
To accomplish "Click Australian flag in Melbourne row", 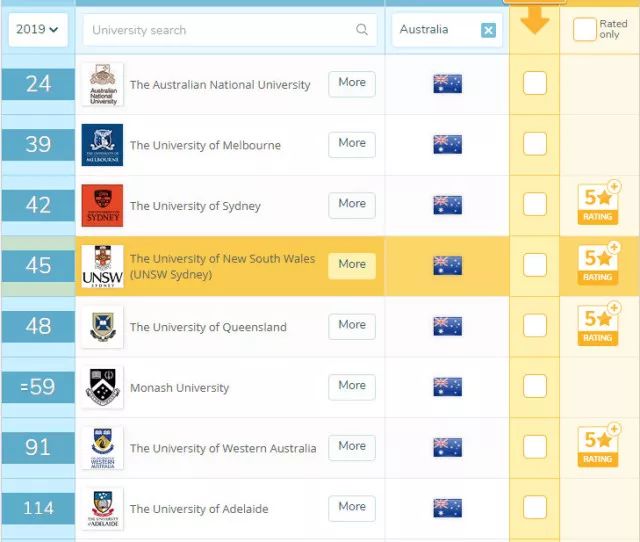I will coord(448,144).
